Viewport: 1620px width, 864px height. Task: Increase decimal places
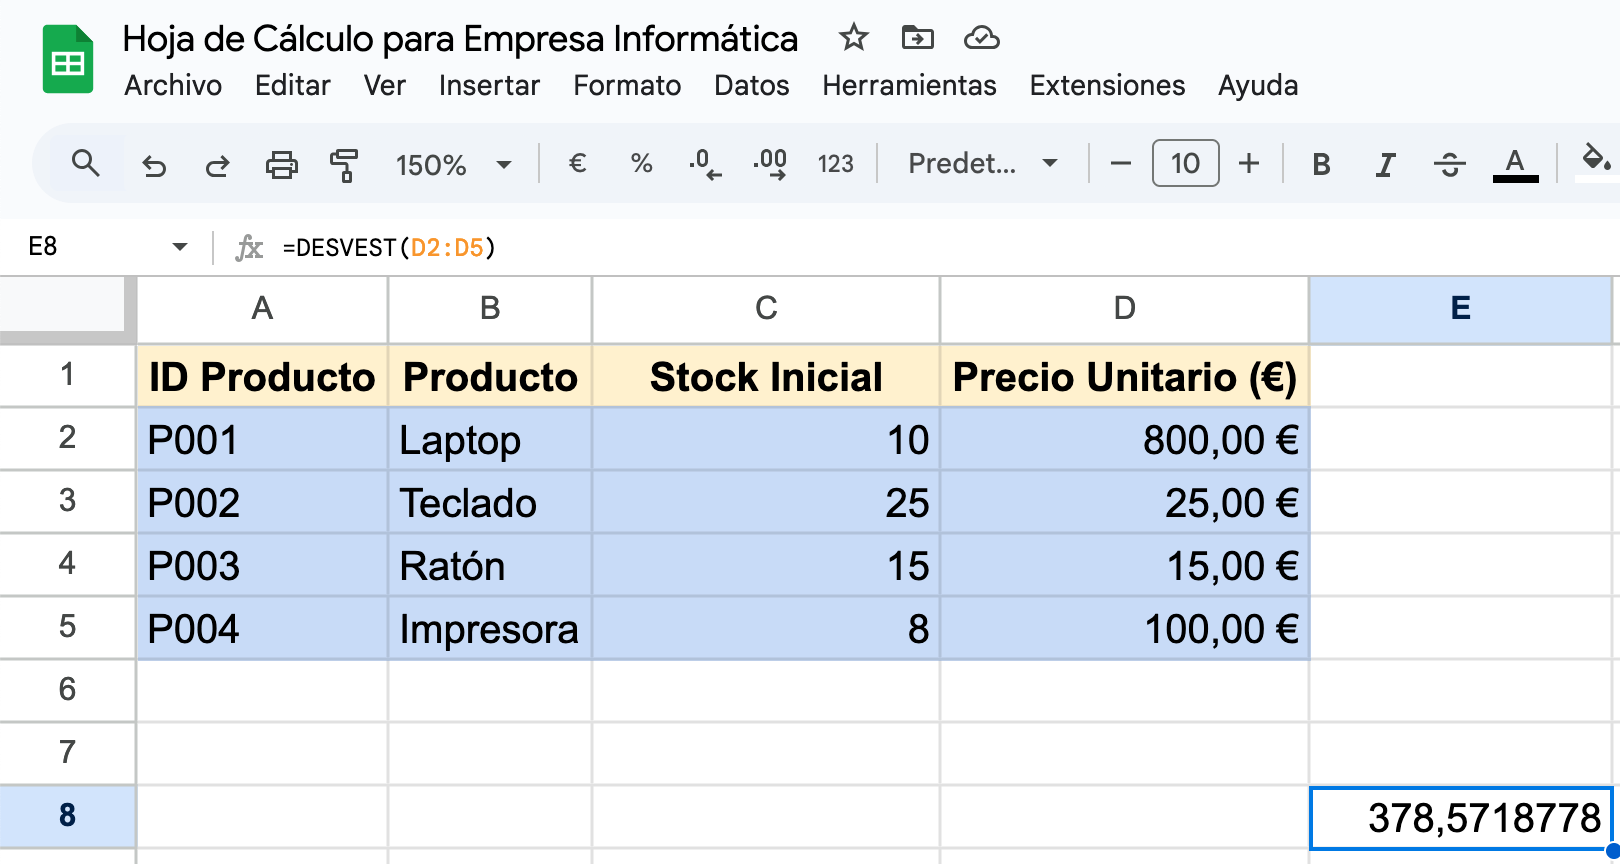(x=770, y=164)
